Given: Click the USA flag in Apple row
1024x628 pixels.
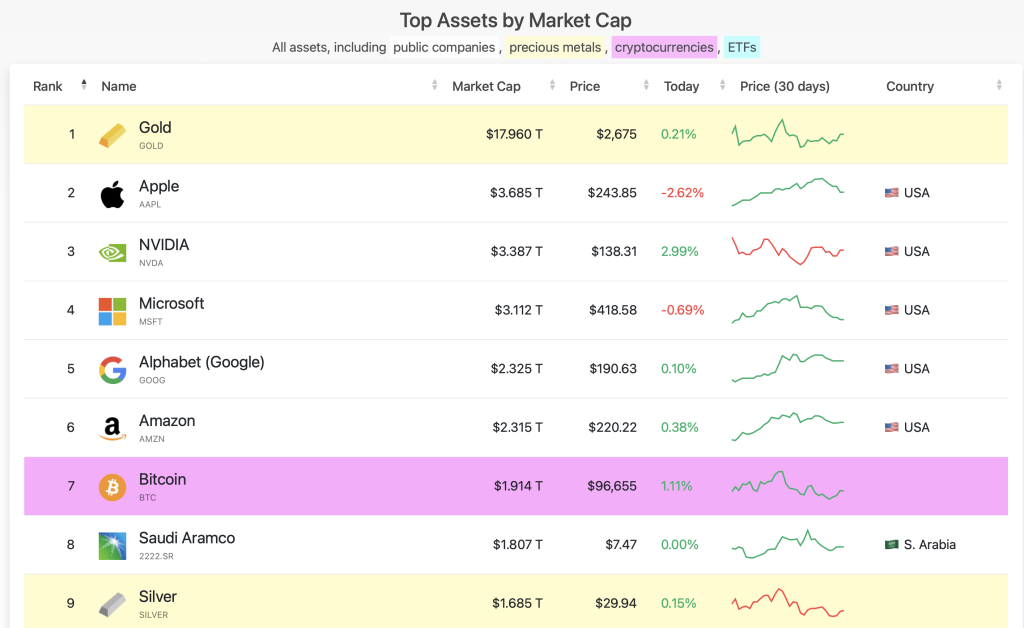Looking at the screenshot, I should click(891, 193).
